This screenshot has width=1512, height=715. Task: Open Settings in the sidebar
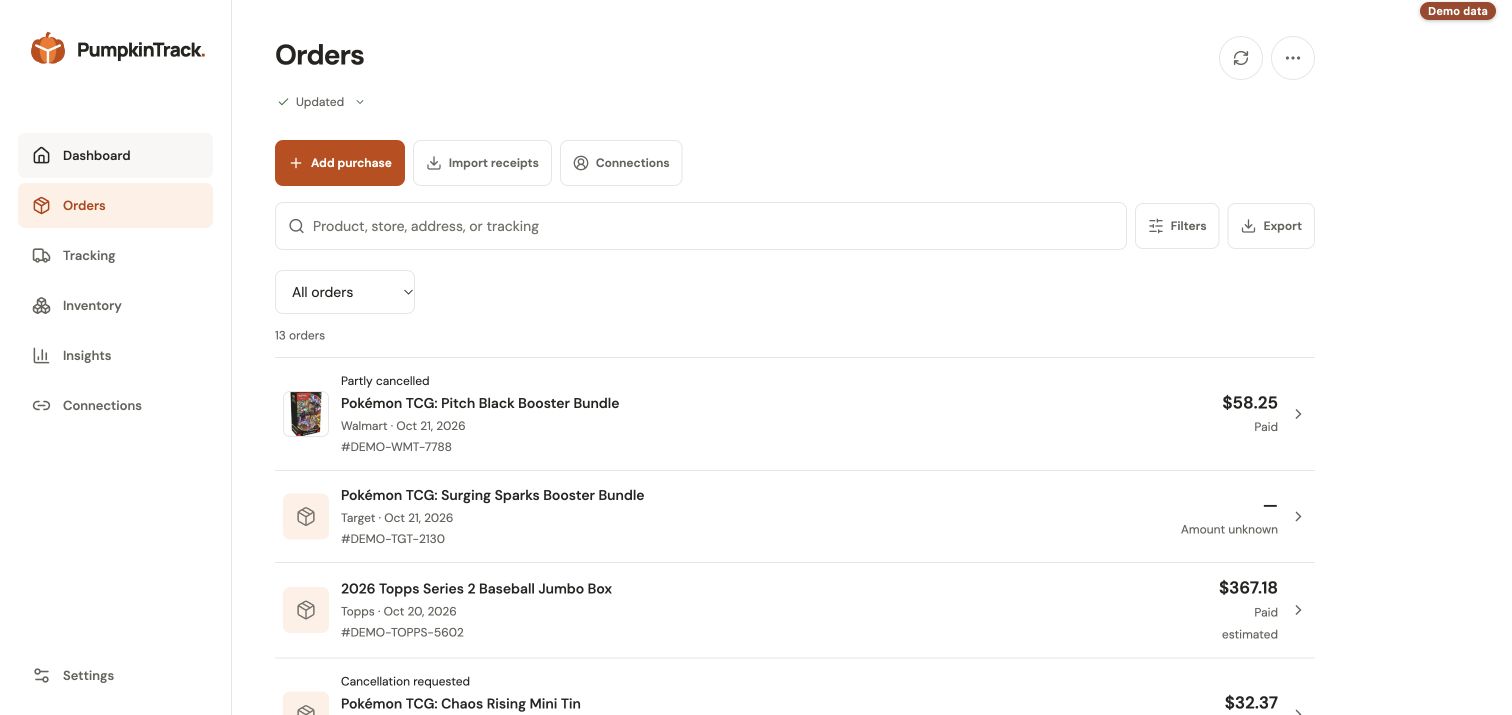pyautogui.click(x=115, y=675)
